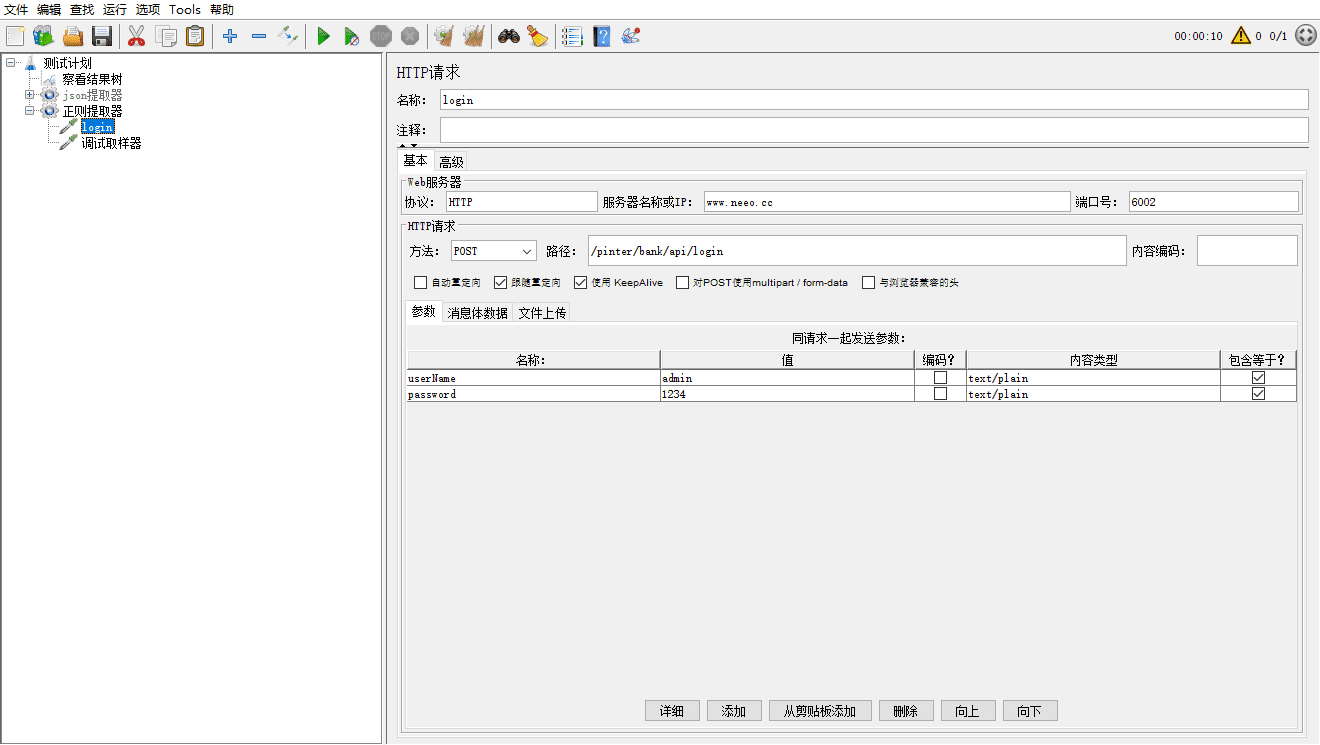Click the thread status circle icon at top right
Image resolution: width=1320 pixels, height=745 pixels.
click(1306, 36)
